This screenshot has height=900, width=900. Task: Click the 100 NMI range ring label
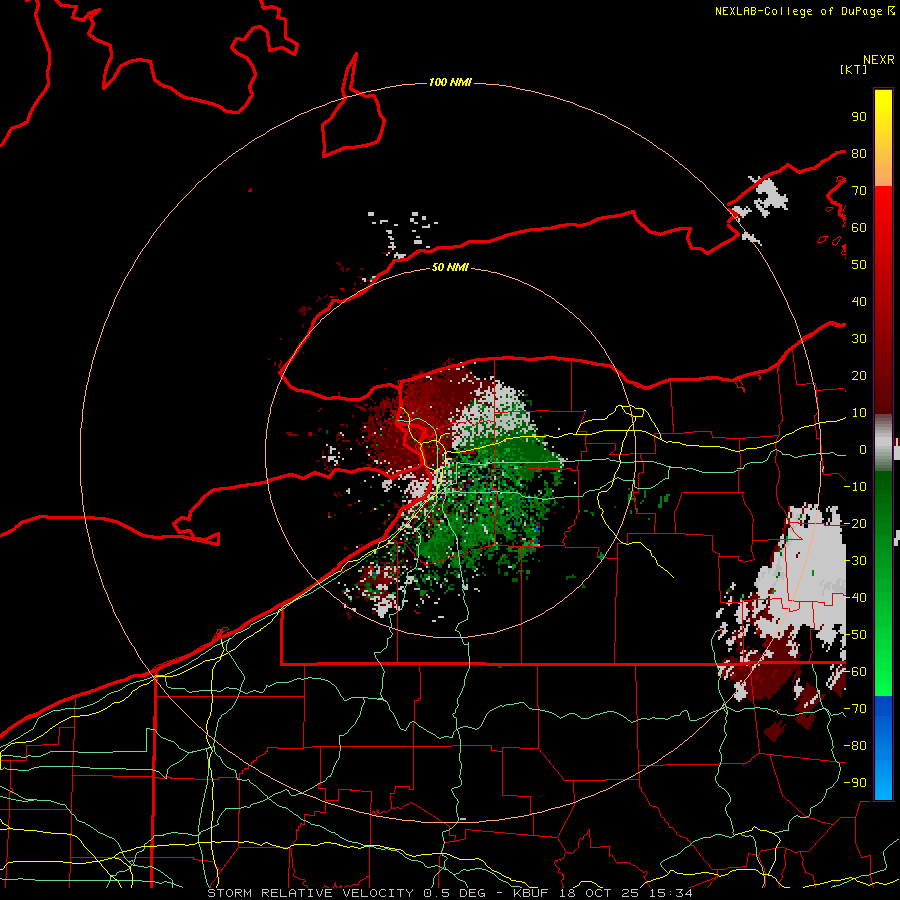pos(450,83)
